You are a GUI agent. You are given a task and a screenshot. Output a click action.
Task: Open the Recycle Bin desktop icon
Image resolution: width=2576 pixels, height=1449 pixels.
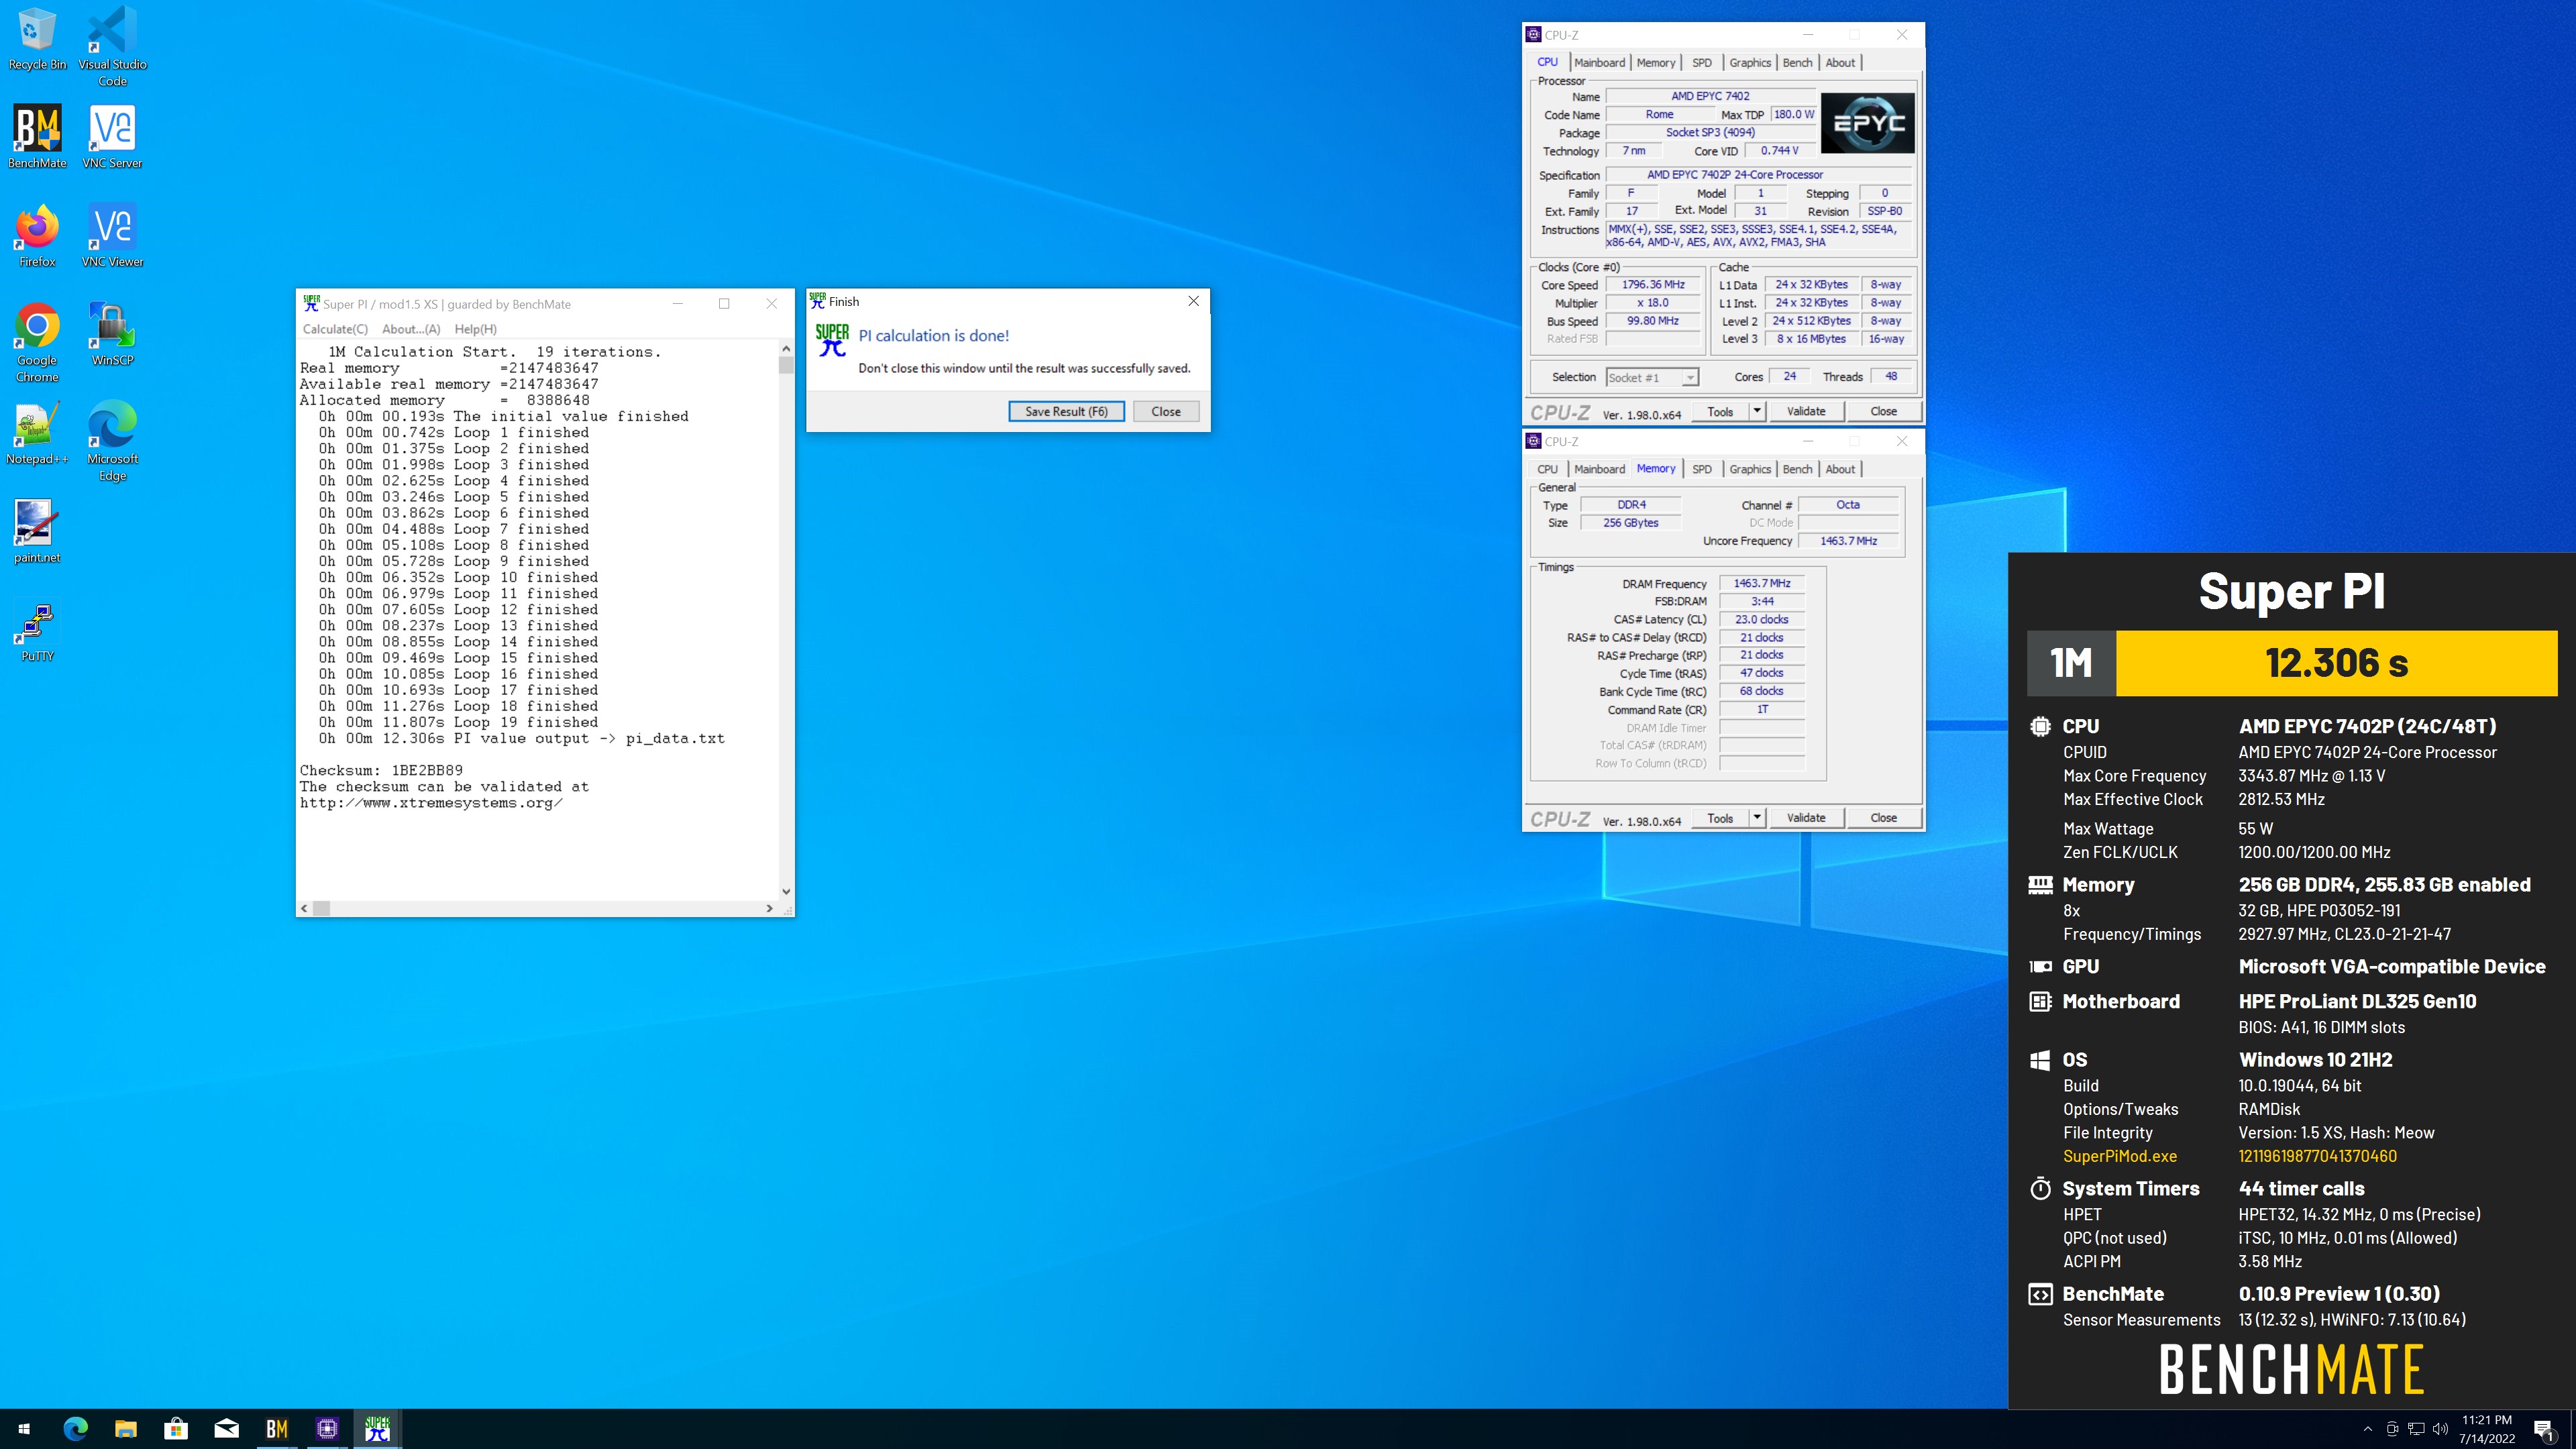37,40
